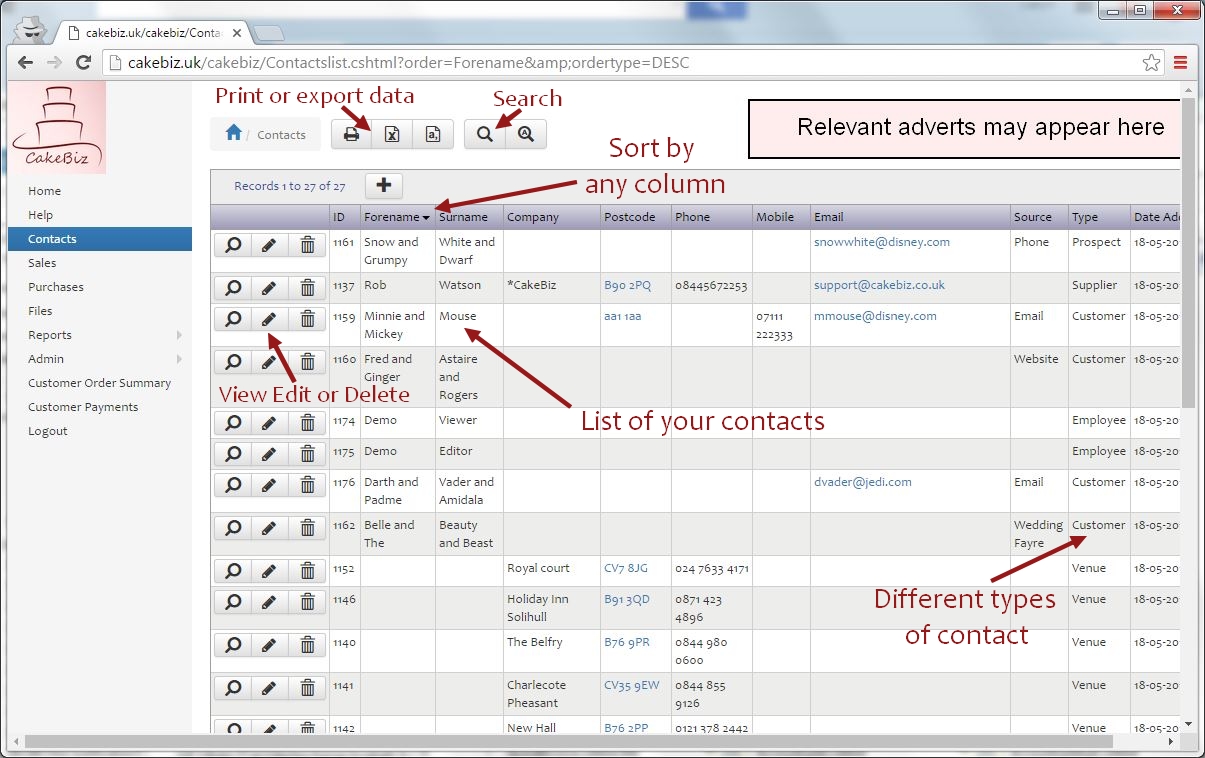Export data to Excel

click(392, 132)
